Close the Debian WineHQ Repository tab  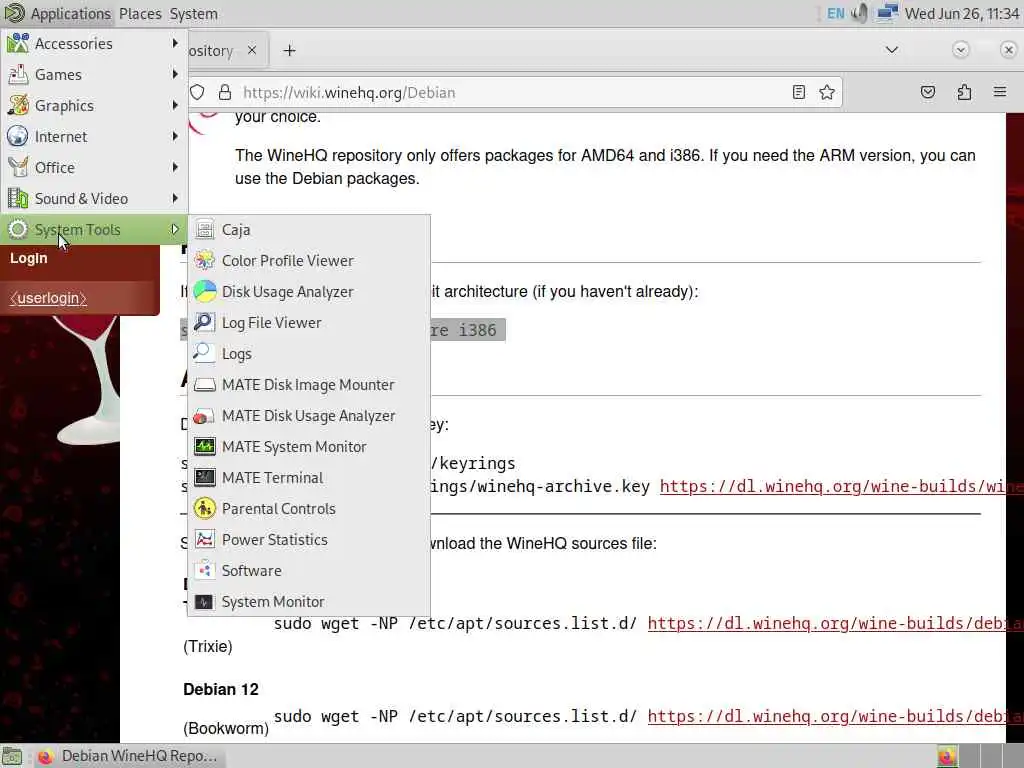pyautogui.click(x=252, y=50)
